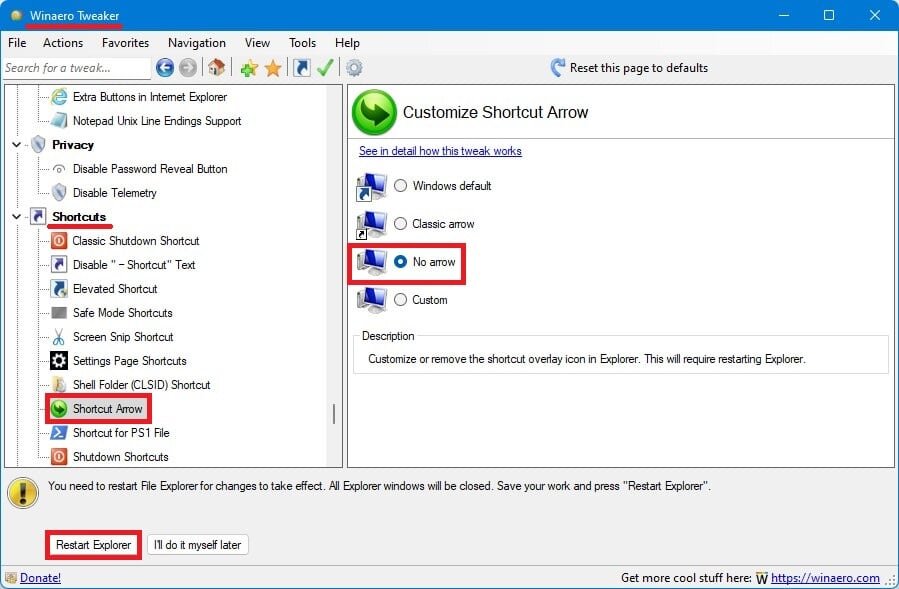
Task: Click the greyed forward navigation arrow
Action: (187, 68)
